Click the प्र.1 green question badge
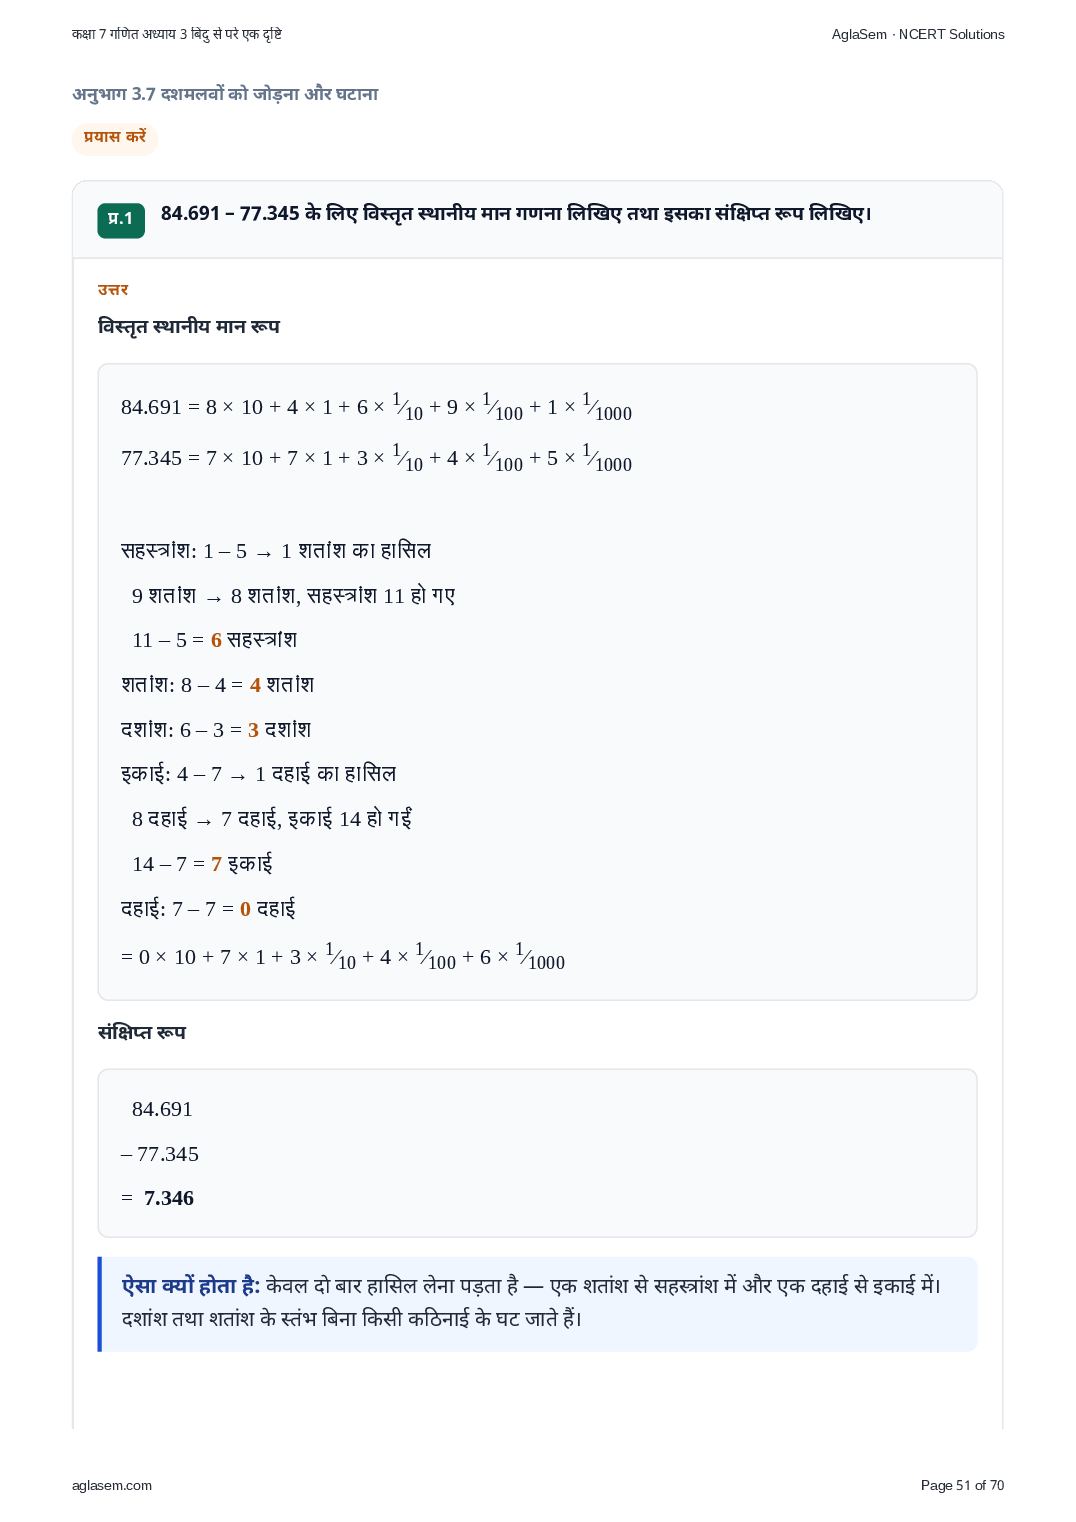This screenshot has height=1522, width=1076. 120,220
